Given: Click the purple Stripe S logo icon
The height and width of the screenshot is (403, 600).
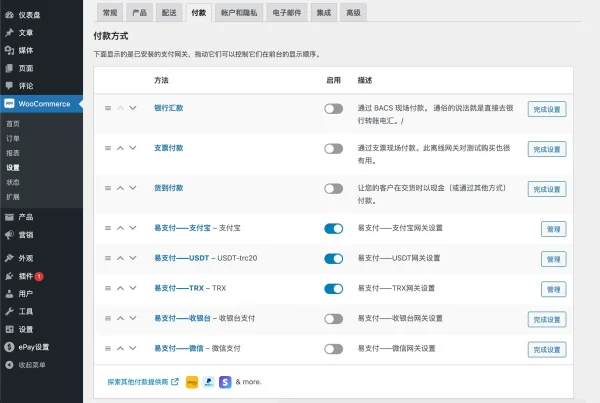Looking at the screenshot, I should point(225,382).
